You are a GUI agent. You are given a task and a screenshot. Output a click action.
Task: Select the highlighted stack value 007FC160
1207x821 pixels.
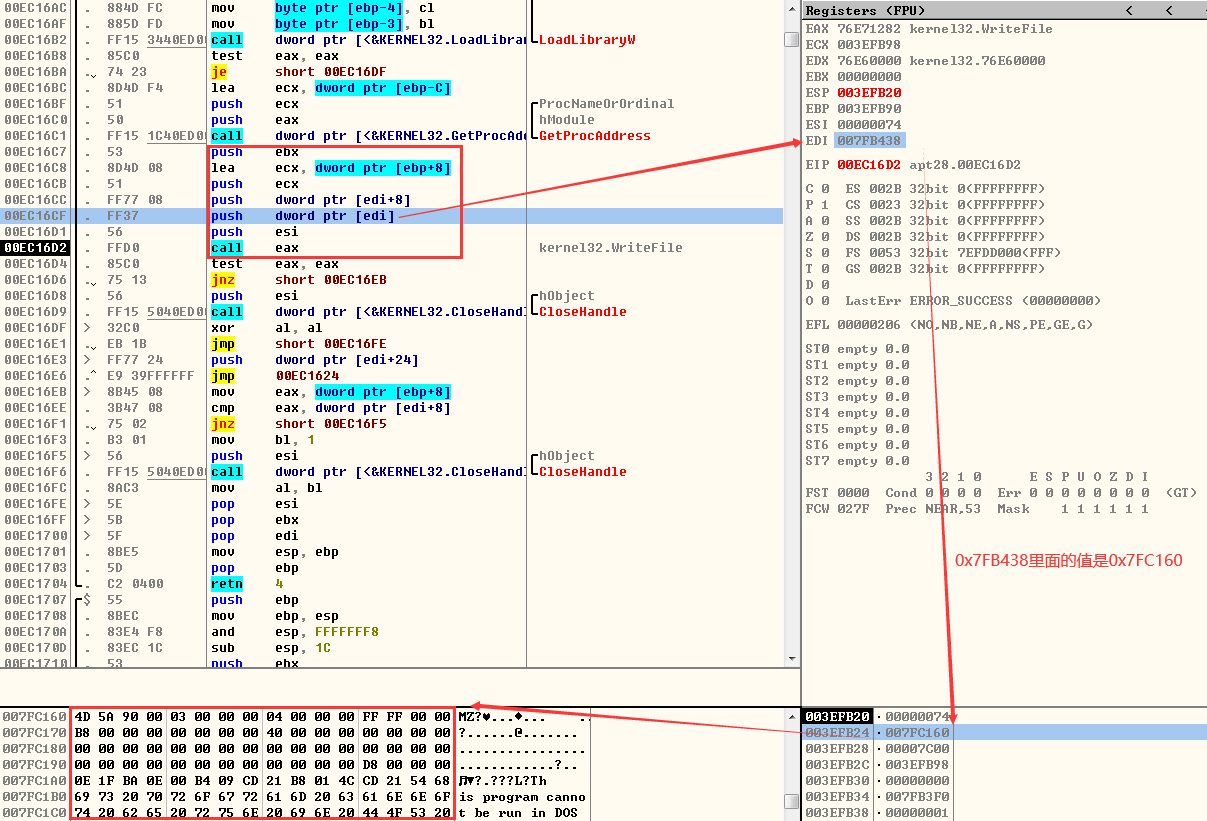pyautogui.click(x=916, y=733)
